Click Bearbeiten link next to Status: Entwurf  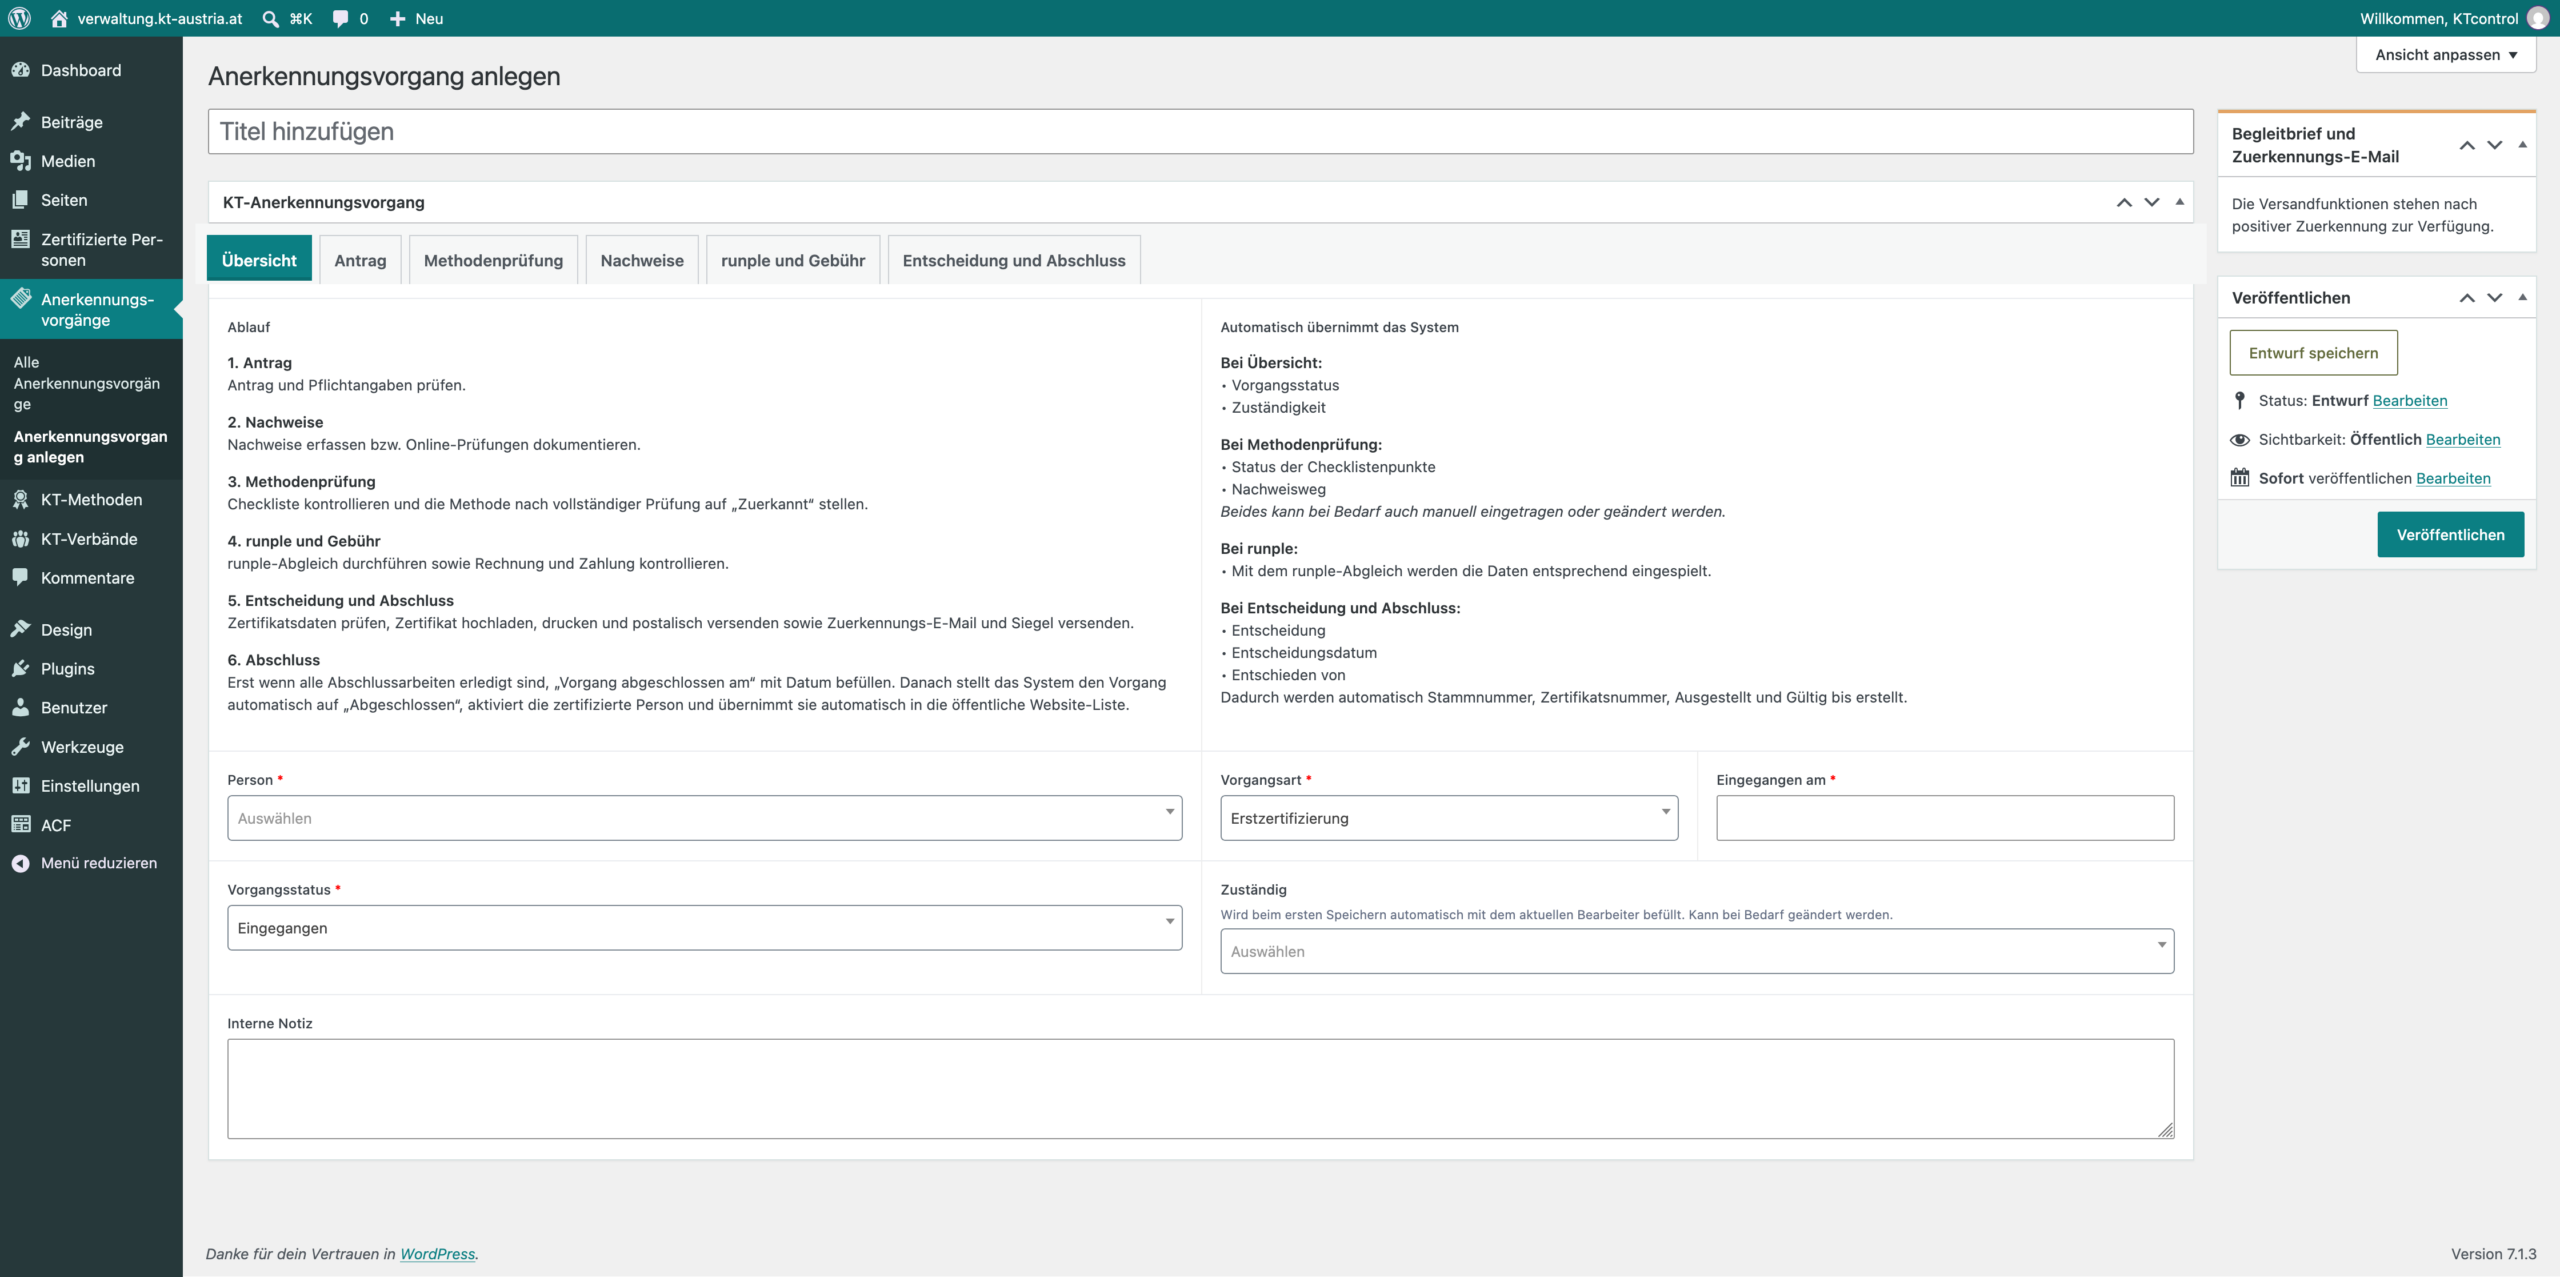(x=2409, y=400)
